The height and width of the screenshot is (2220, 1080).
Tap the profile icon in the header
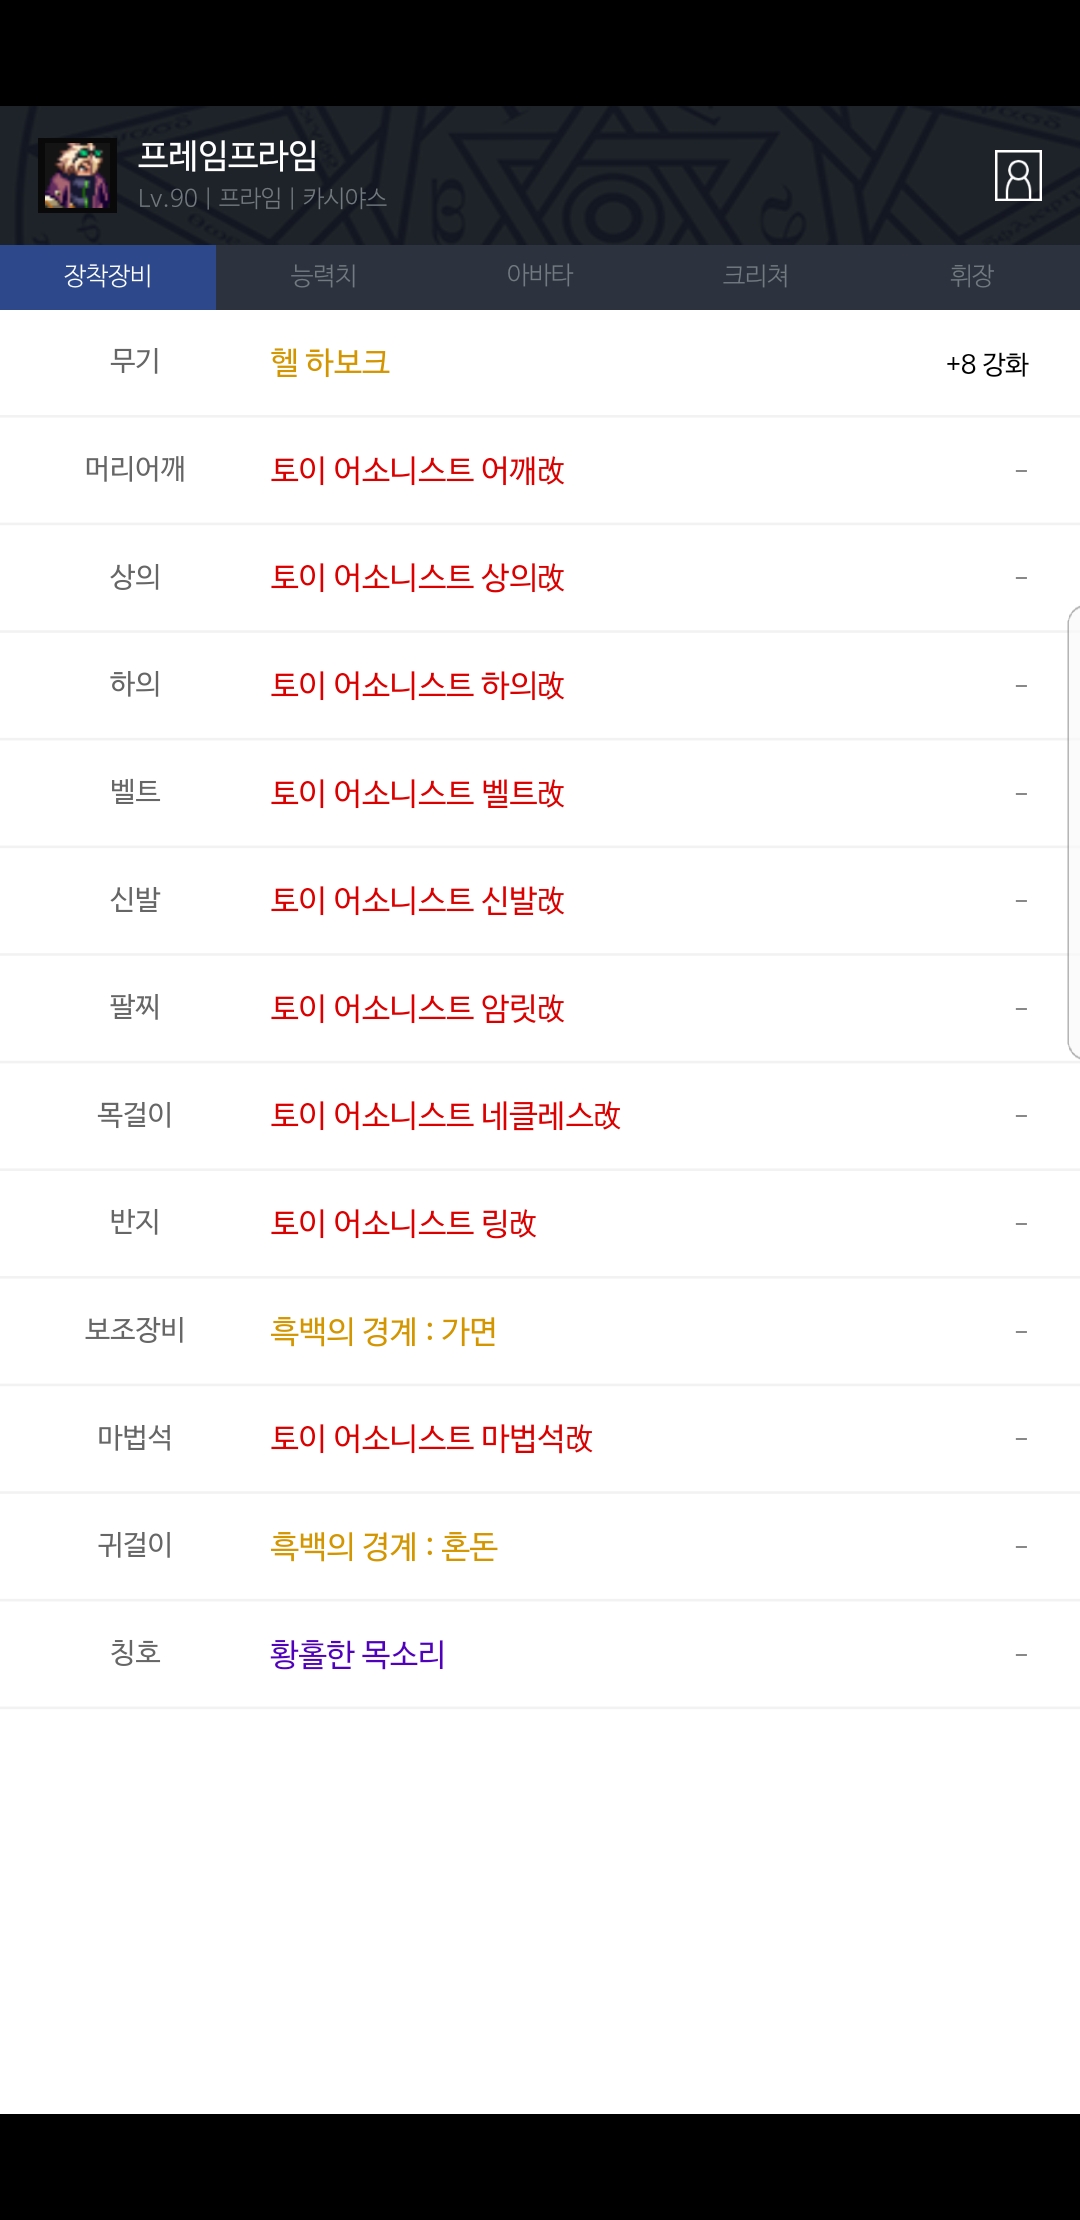(x=1018, y=176)
